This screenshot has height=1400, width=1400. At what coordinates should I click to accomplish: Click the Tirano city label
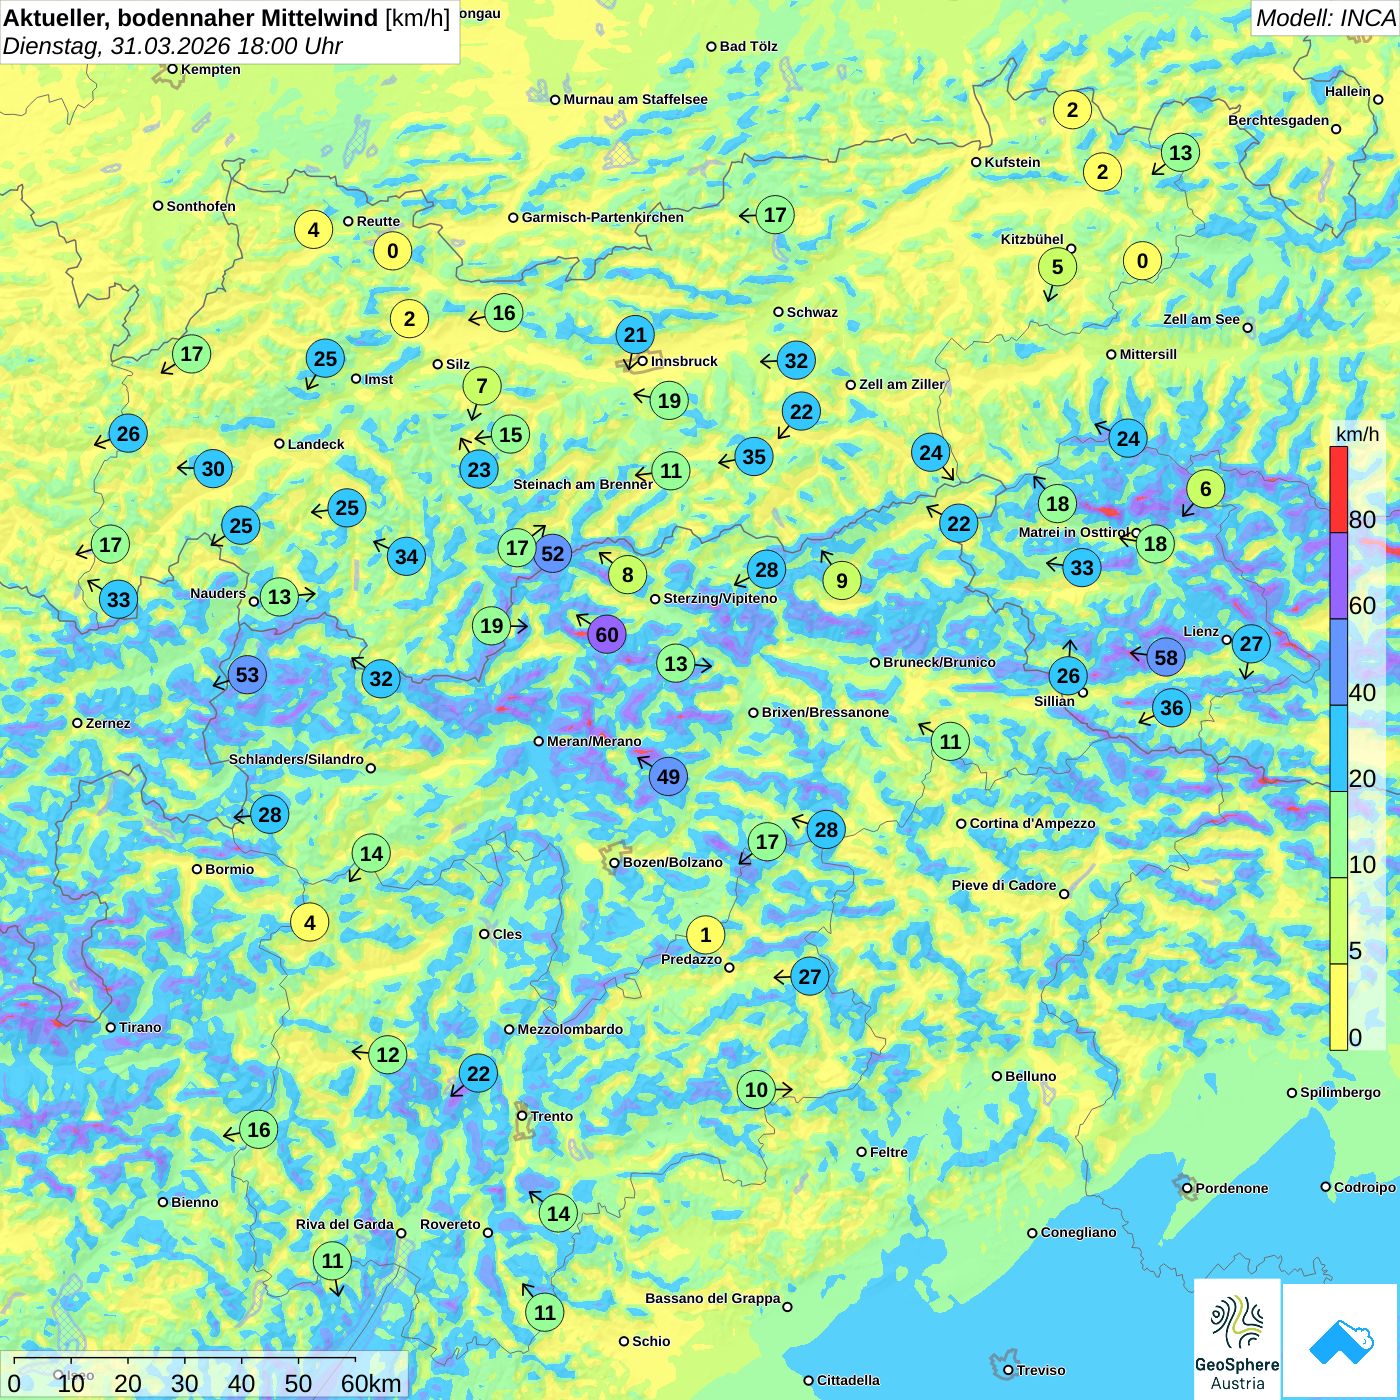[140, 1027]
